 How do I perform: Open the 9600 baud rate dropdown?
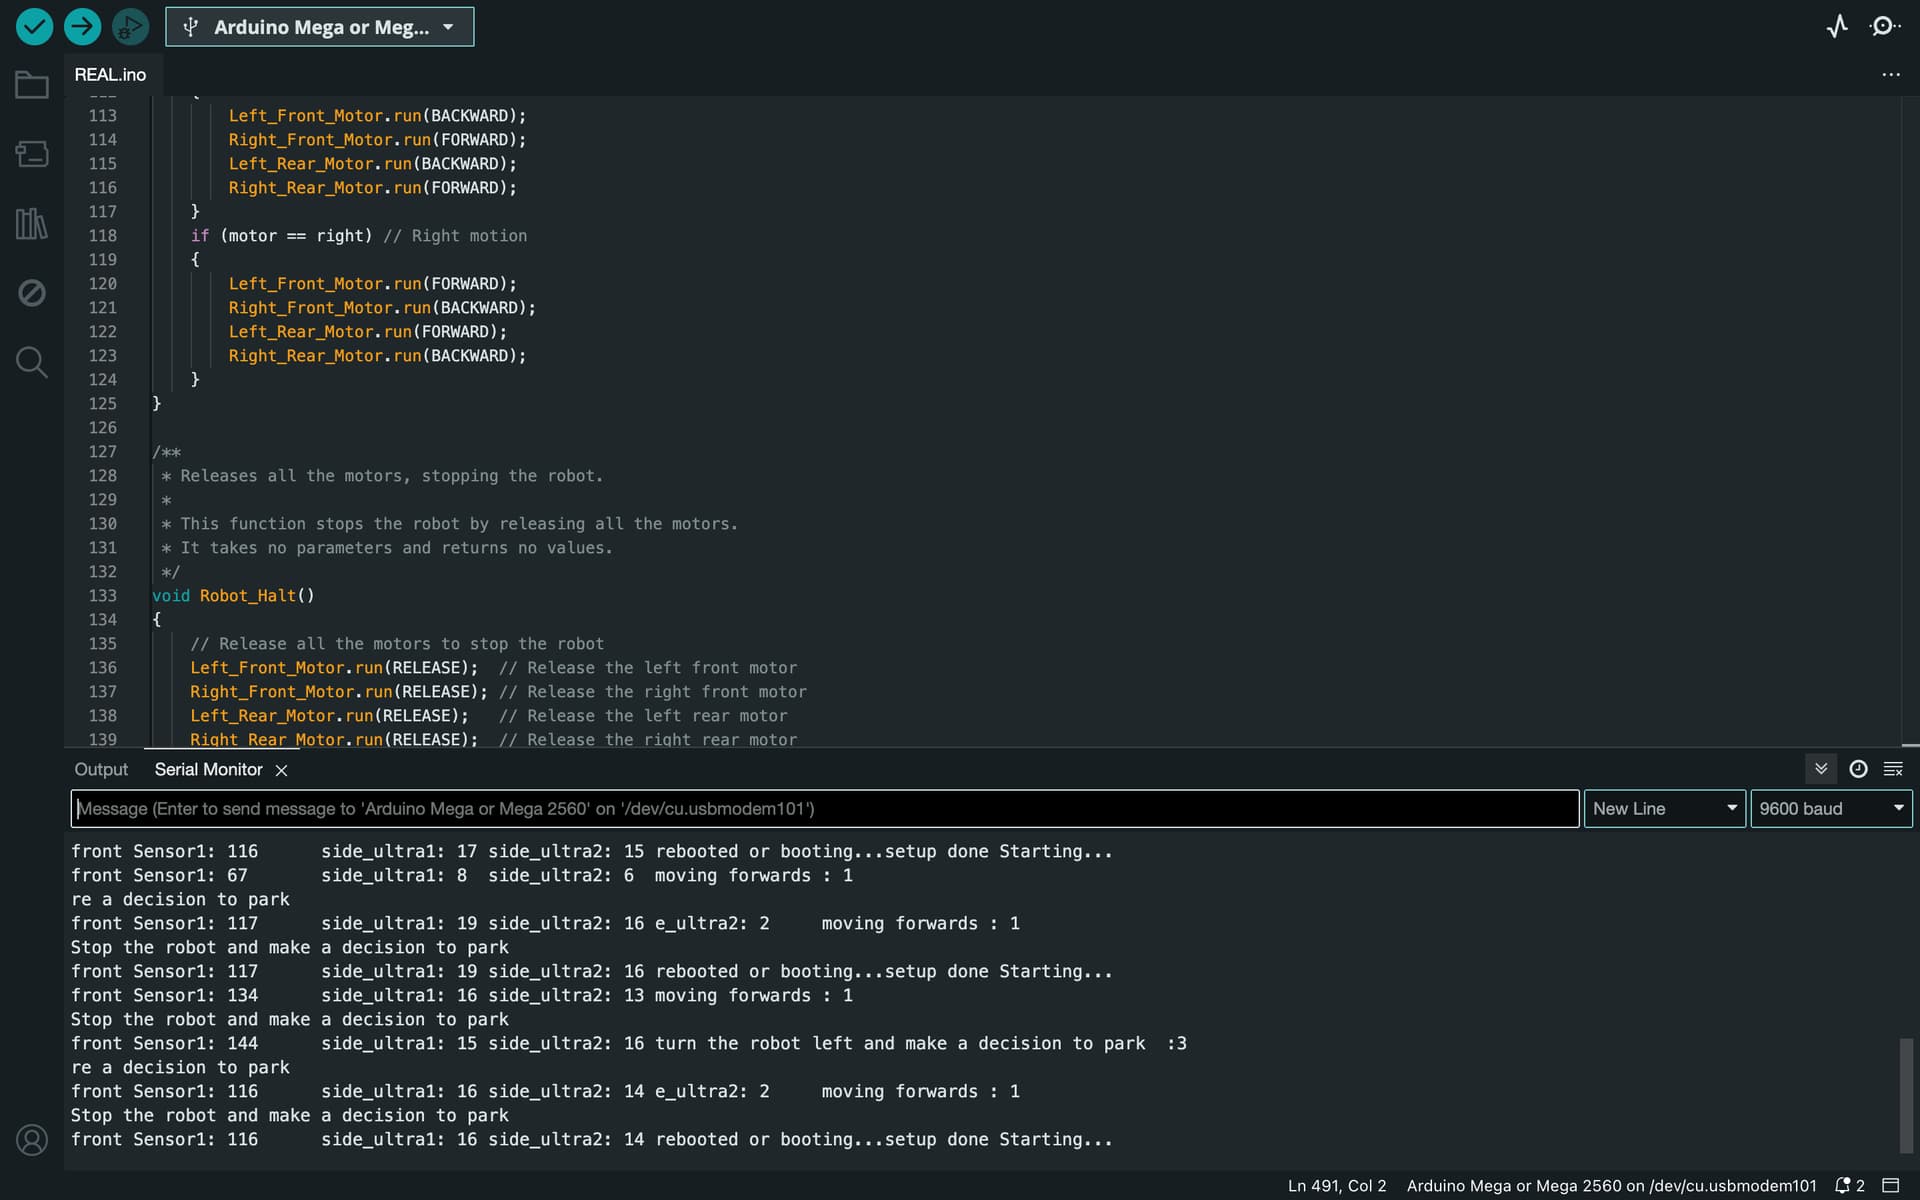[x=1830, y=809]
